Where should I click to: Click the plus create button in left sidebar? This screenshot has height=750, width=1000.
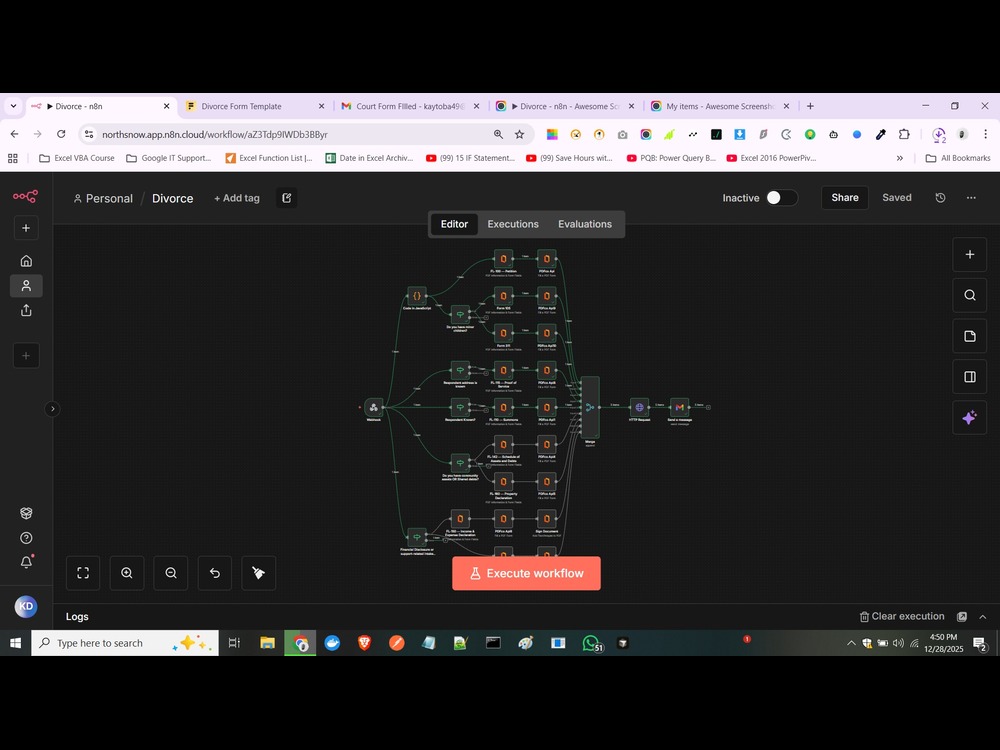pos(26,228)
